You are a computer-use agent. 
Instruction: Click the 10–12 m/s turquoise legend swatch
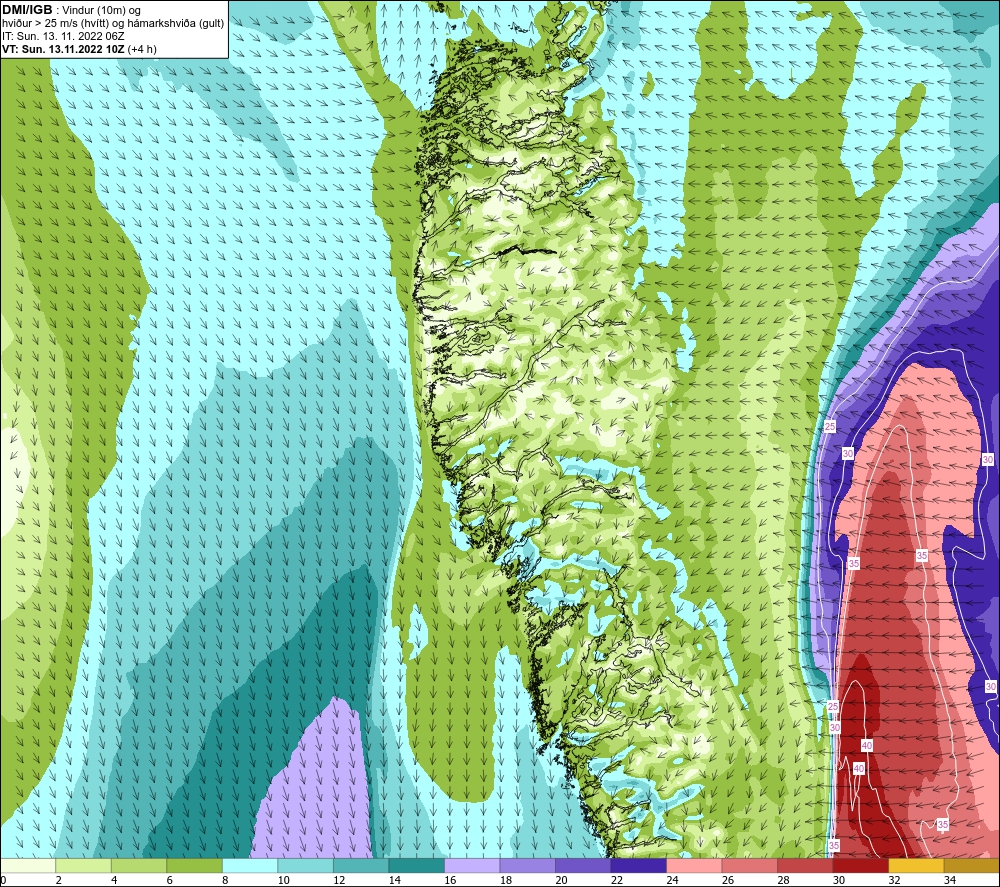[305, 865]
